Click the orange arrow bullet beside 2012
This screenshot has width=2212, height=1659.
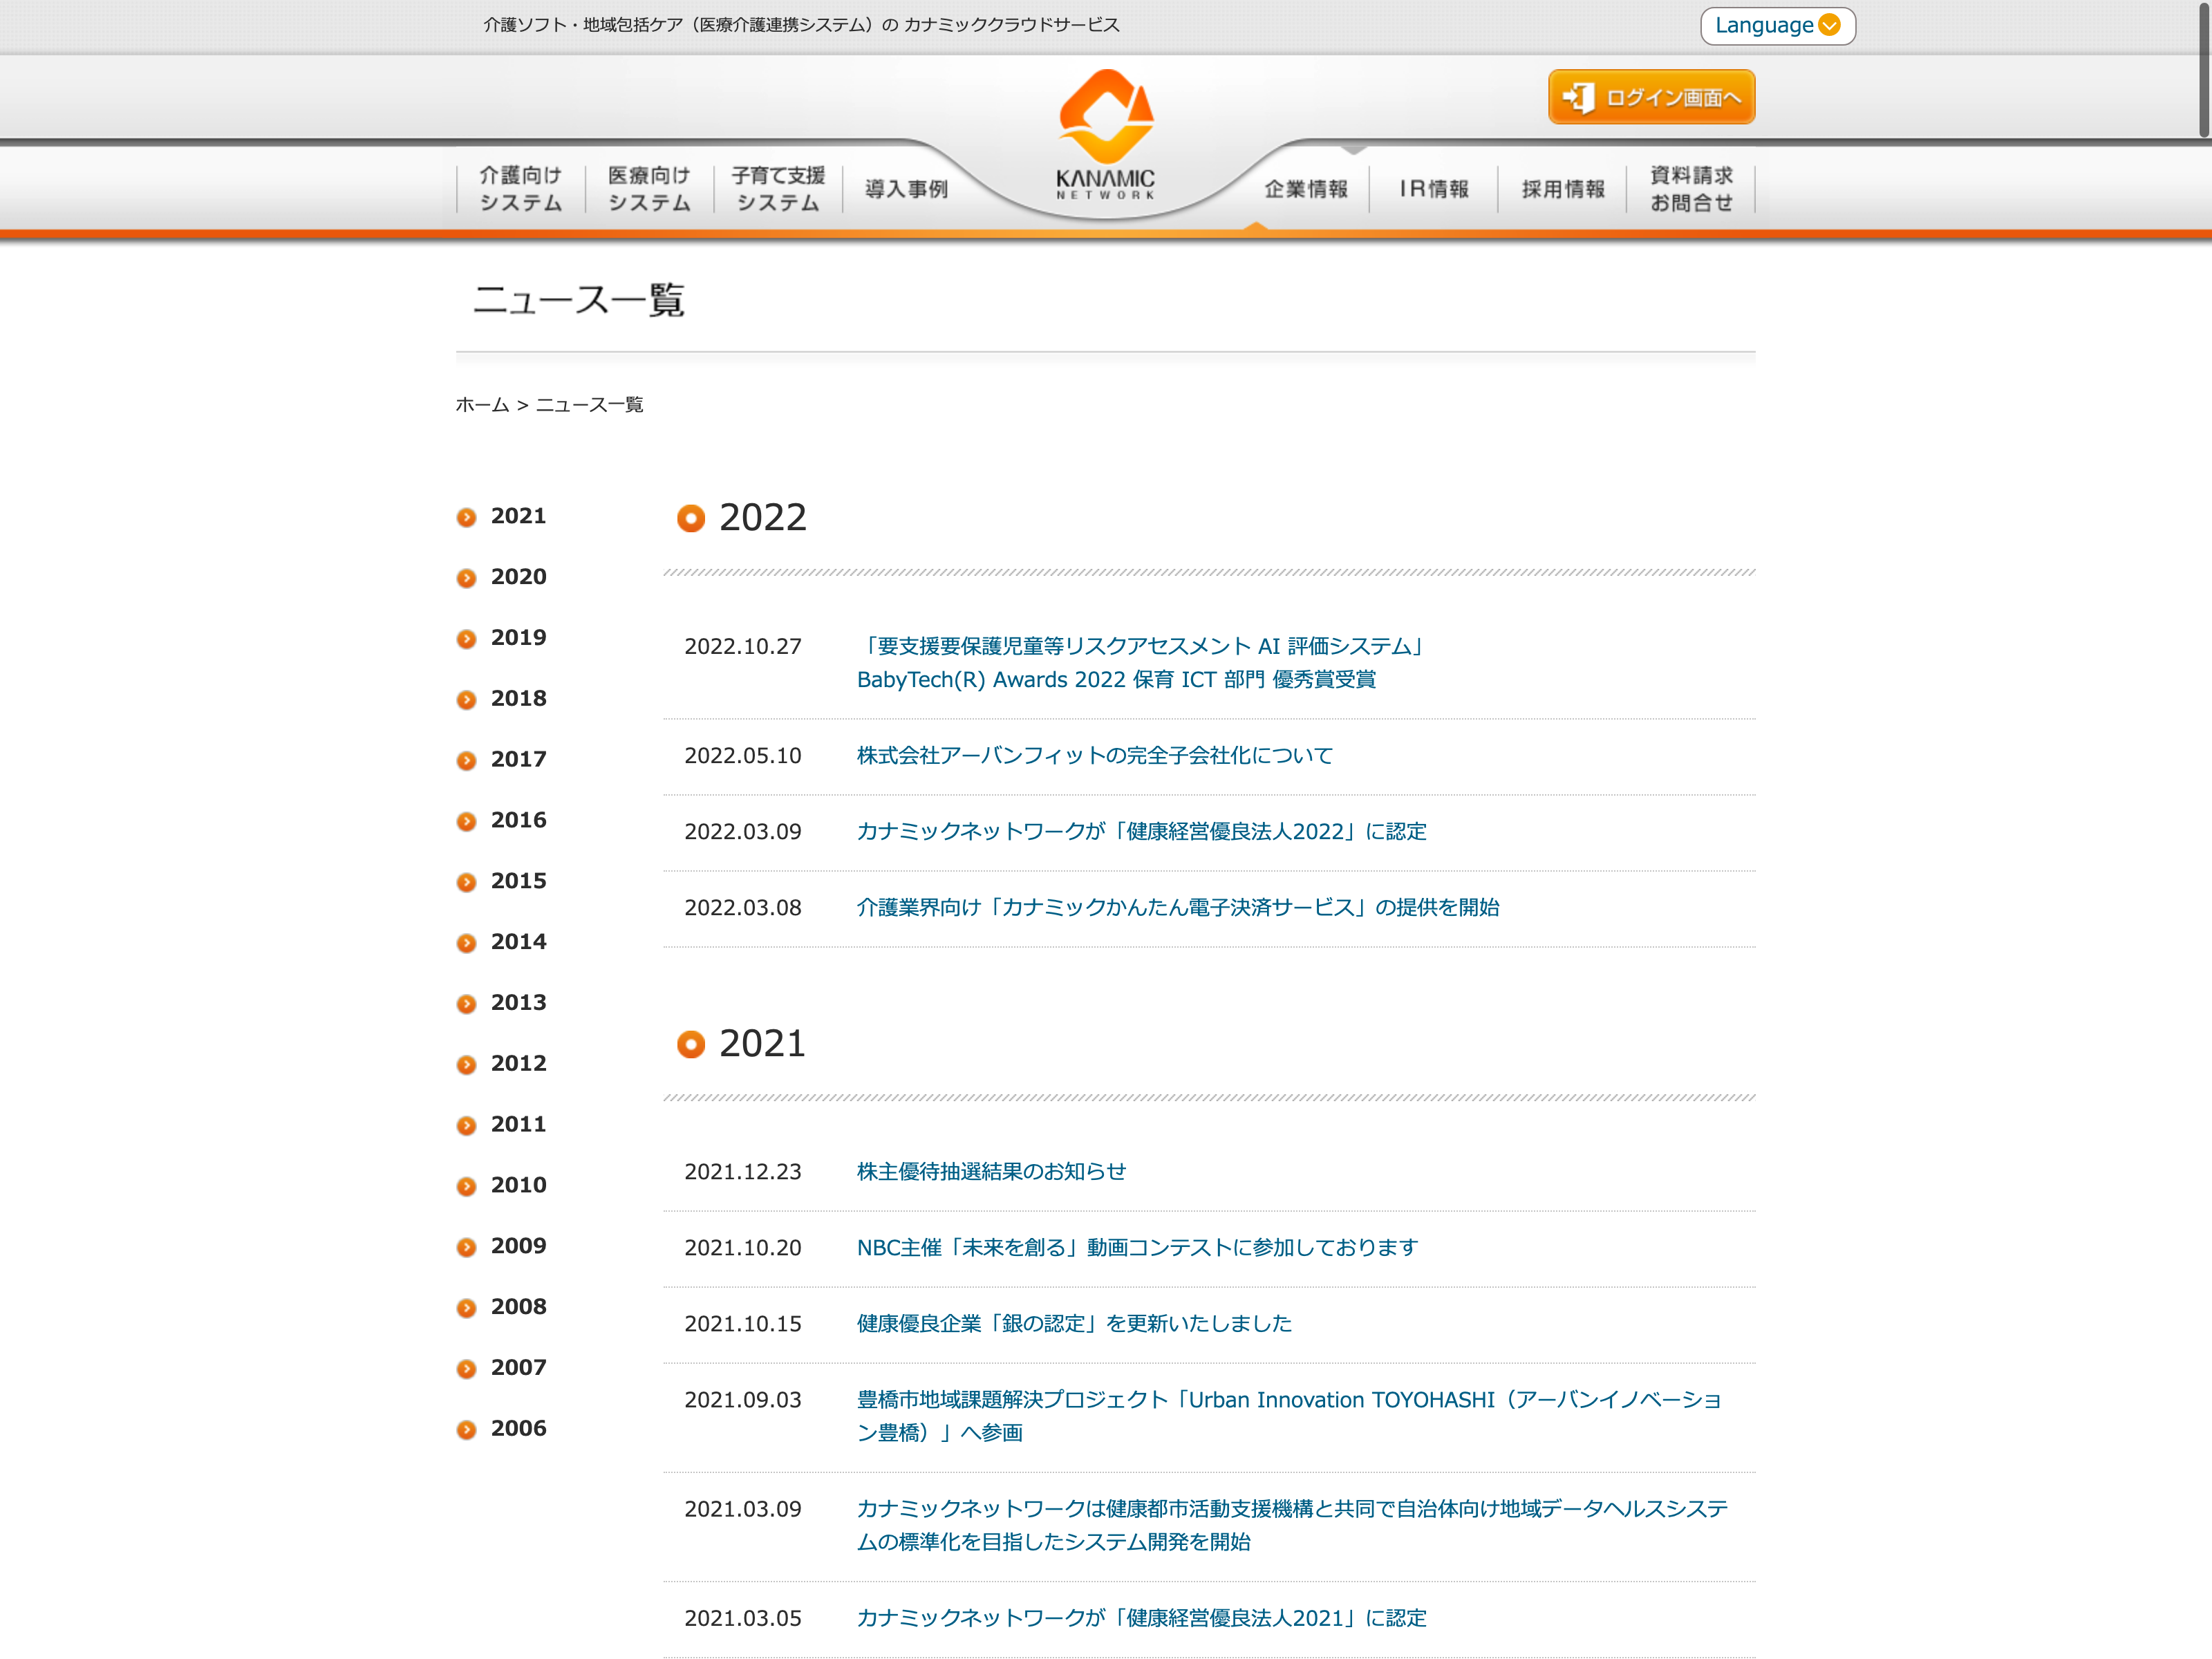pos(466,1065)
